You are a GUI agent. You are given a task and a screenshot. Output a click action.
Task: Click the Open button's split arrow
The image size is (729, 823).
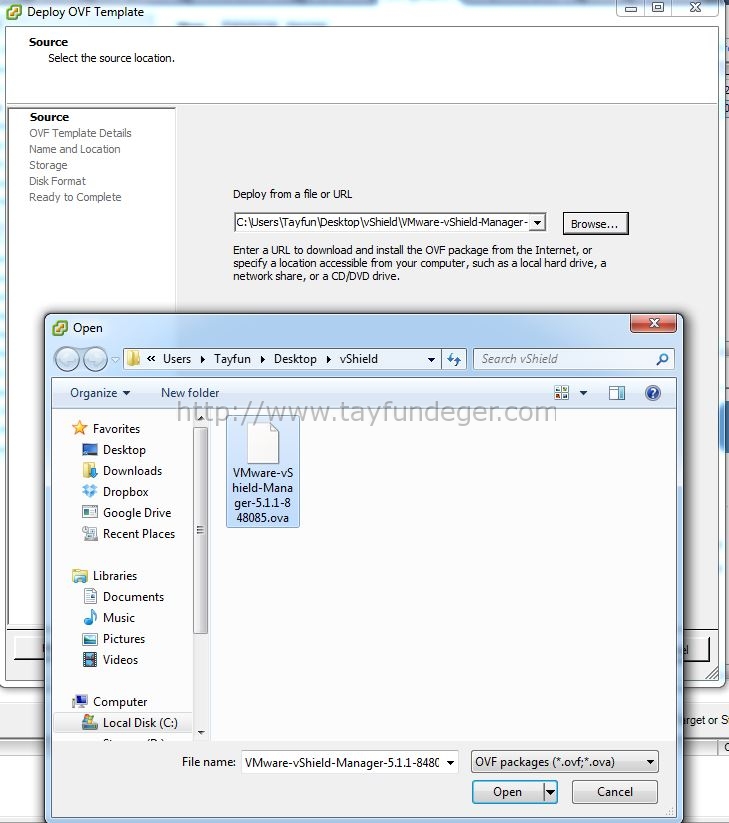pos(550,792)
